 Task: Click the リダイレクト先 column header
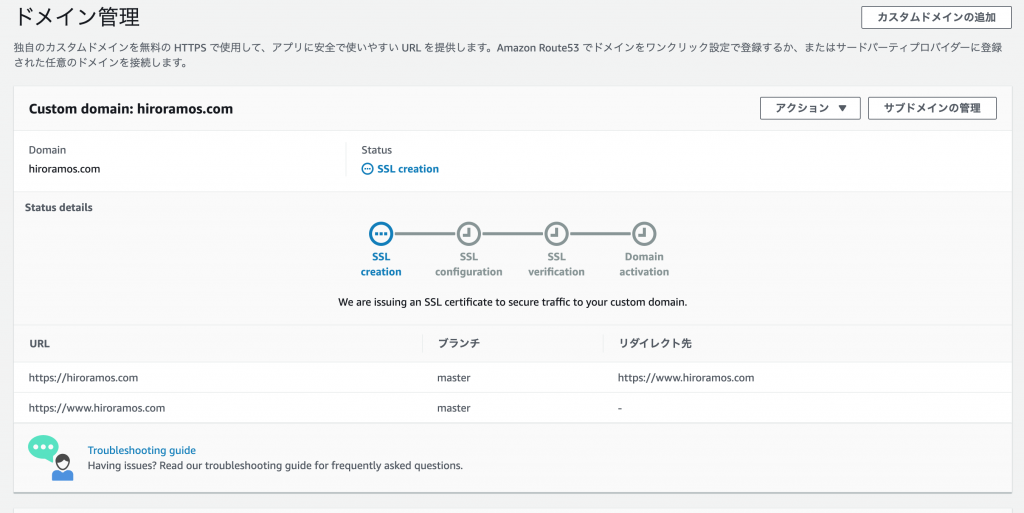pos(654,343)
